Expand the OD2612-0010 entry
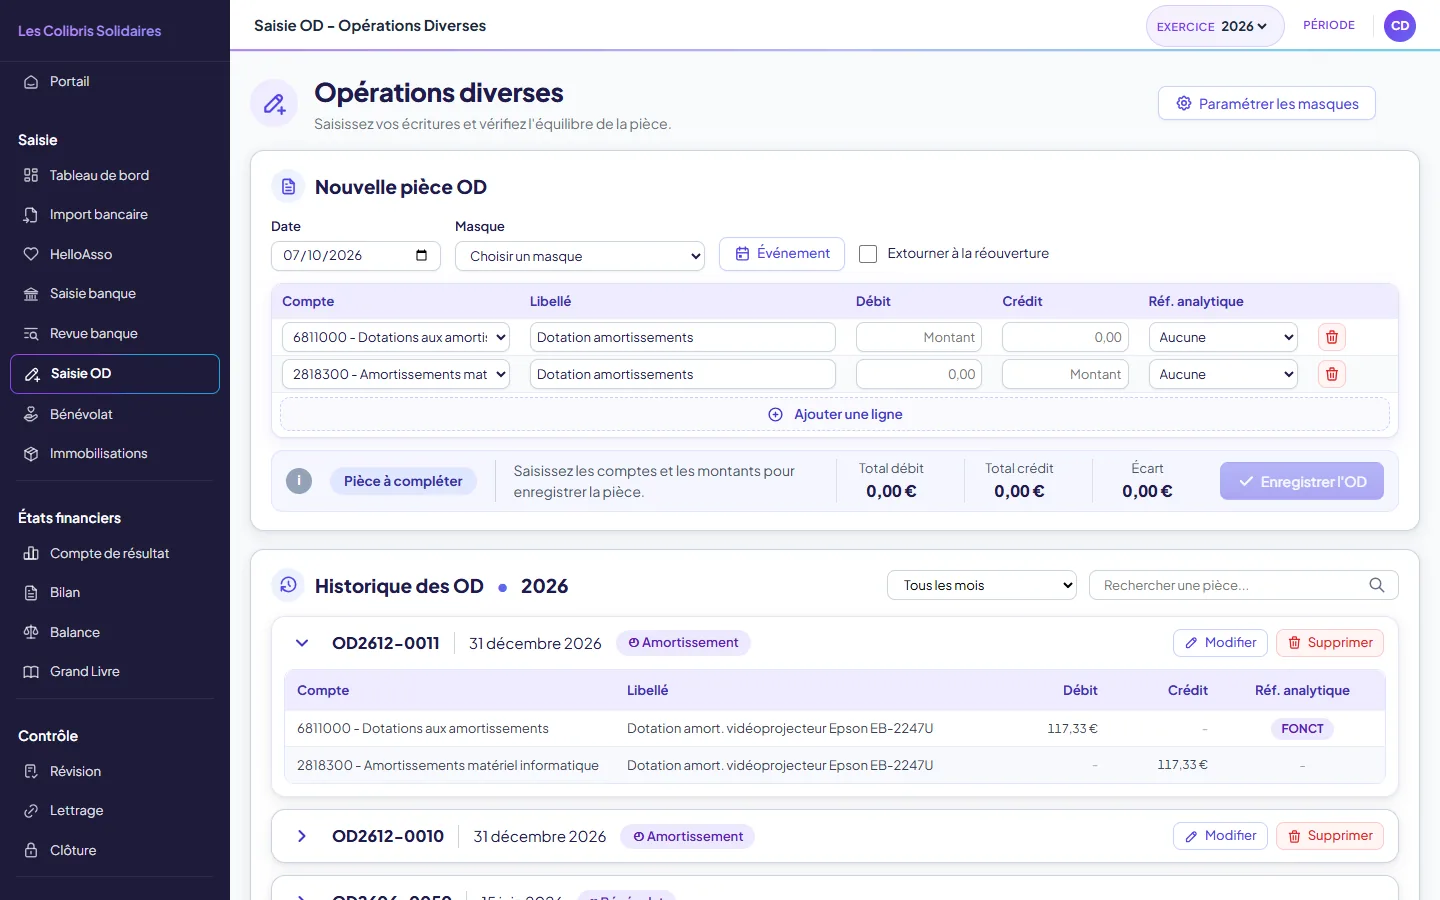 [x=302, y=836]
